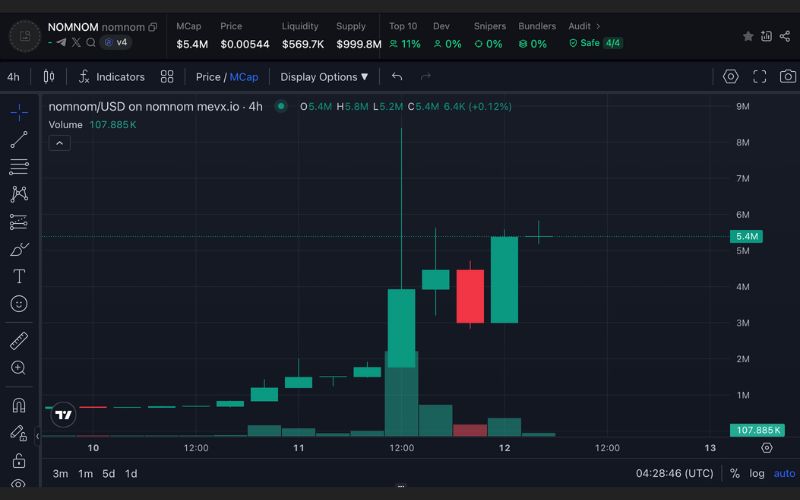Click the Volume indicator label
Image resolution: width=800 pixels, height=500 pixels.
tap(65, 124)
